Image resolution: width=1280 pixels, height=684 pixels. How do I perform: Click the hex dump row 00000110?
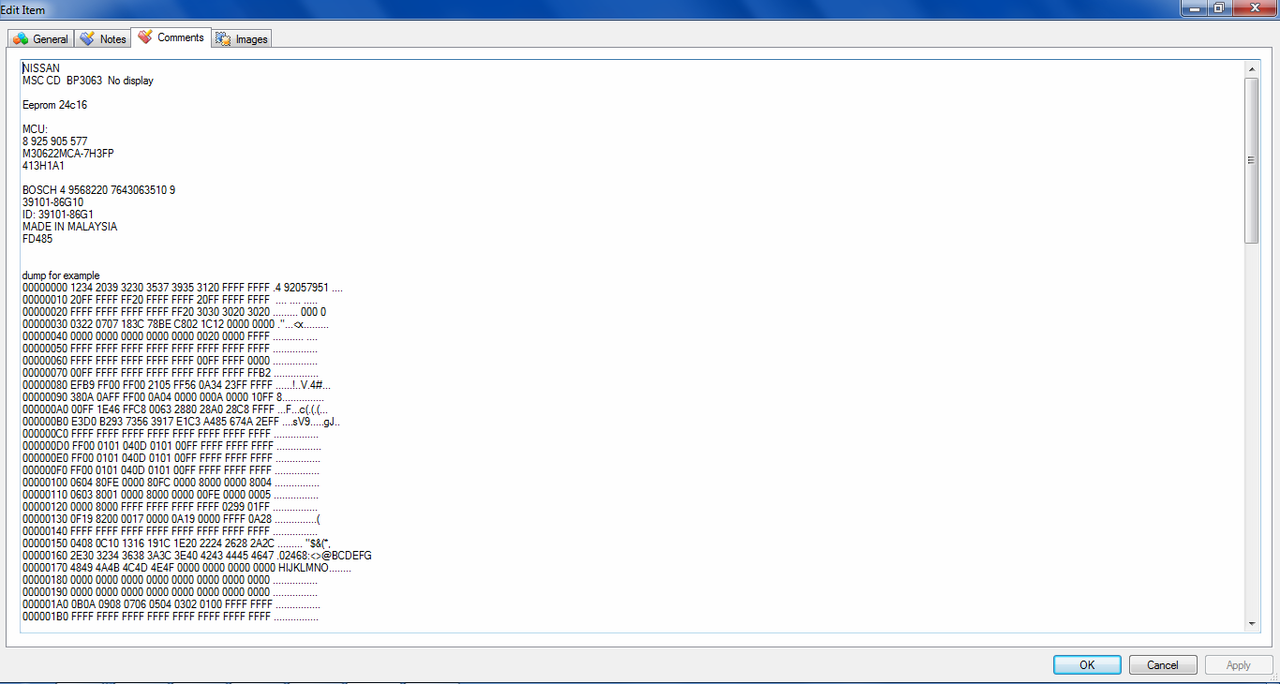point(171,494)
